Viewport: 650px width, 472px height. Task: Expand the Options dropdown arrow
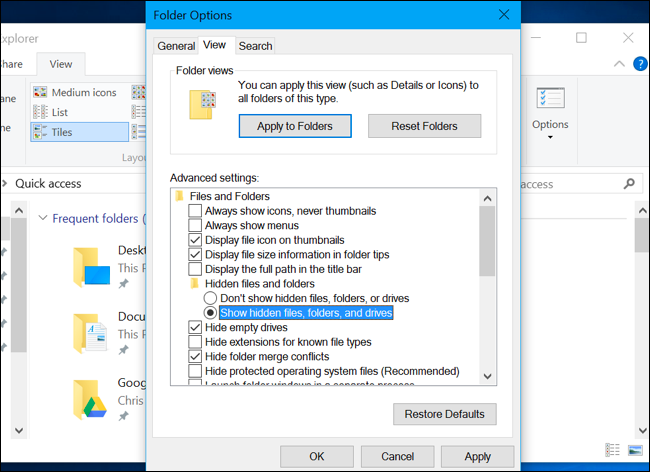click(x=550, y=137)
